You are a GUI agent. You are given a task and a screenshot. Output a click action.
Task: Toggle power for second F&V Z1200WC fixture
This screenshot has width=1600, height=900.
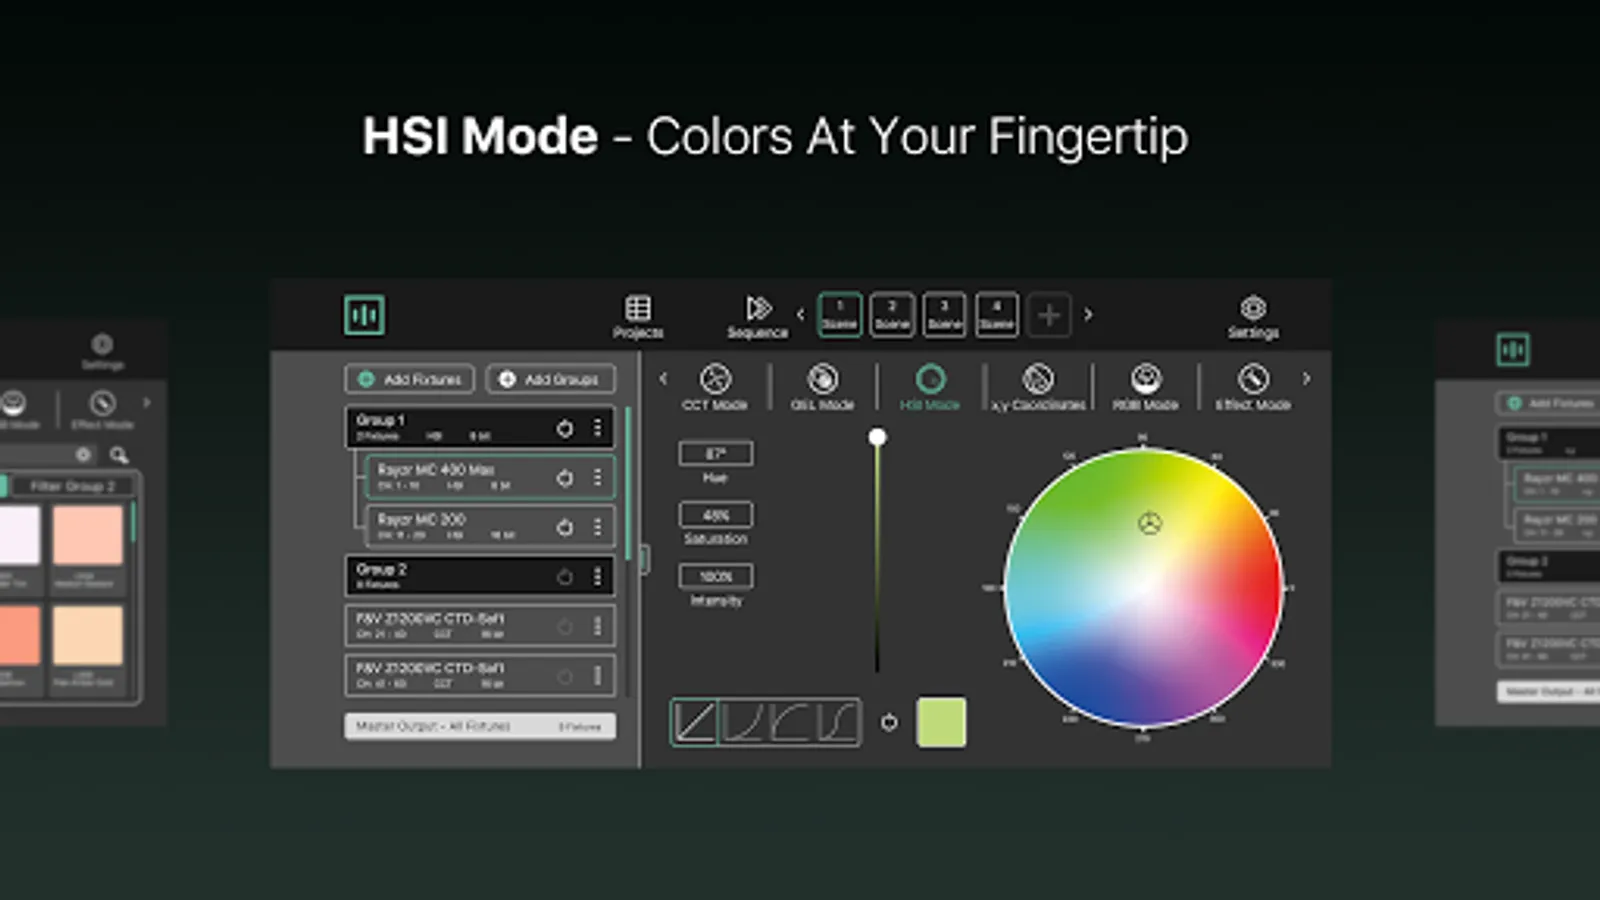coord(565,677)
